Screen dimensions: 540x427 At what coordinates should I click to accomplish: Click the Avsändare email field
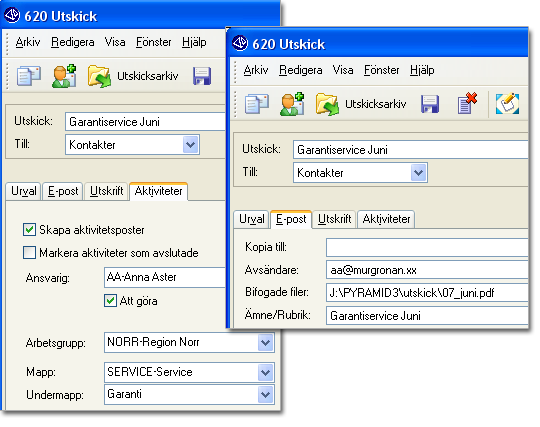(427, 270)
